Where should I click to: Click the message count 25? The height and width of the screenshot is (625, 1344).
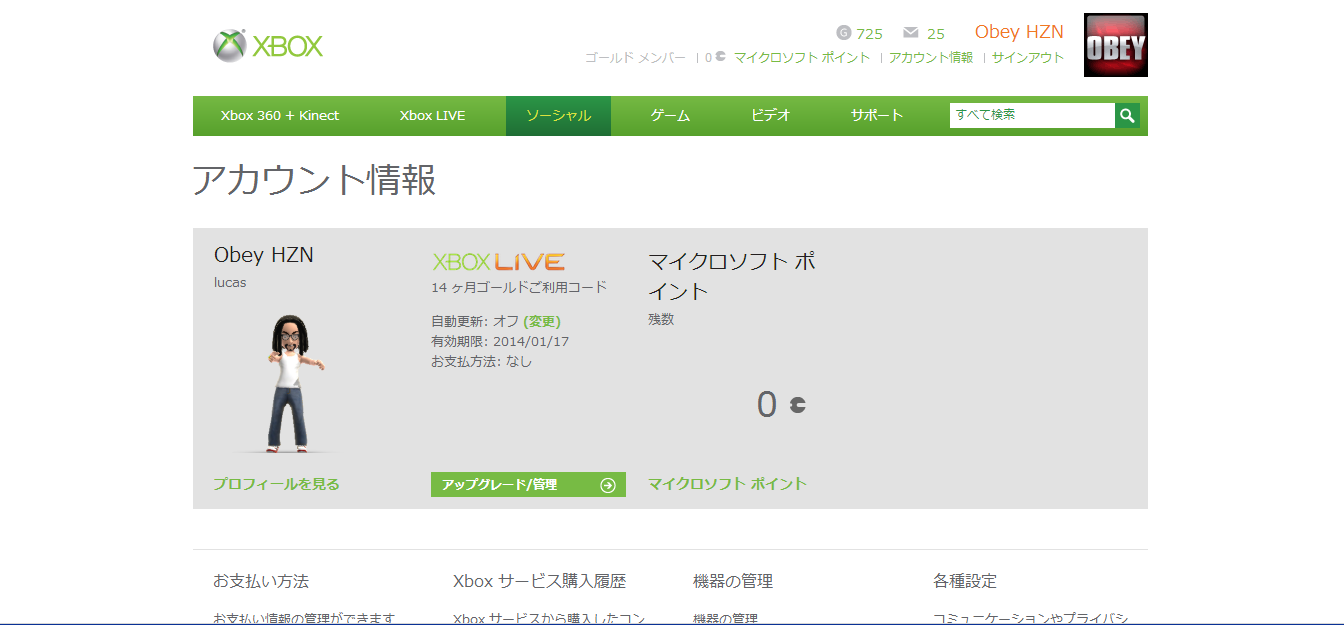pyautogui.click(x=936, y=34)
